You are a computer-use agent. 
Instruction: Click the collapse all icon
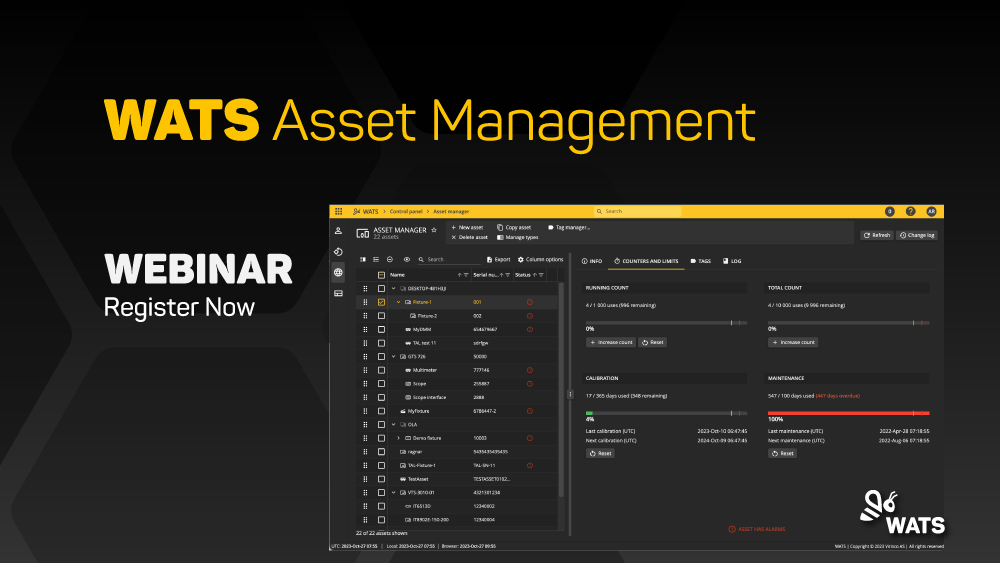pos(390,260)
